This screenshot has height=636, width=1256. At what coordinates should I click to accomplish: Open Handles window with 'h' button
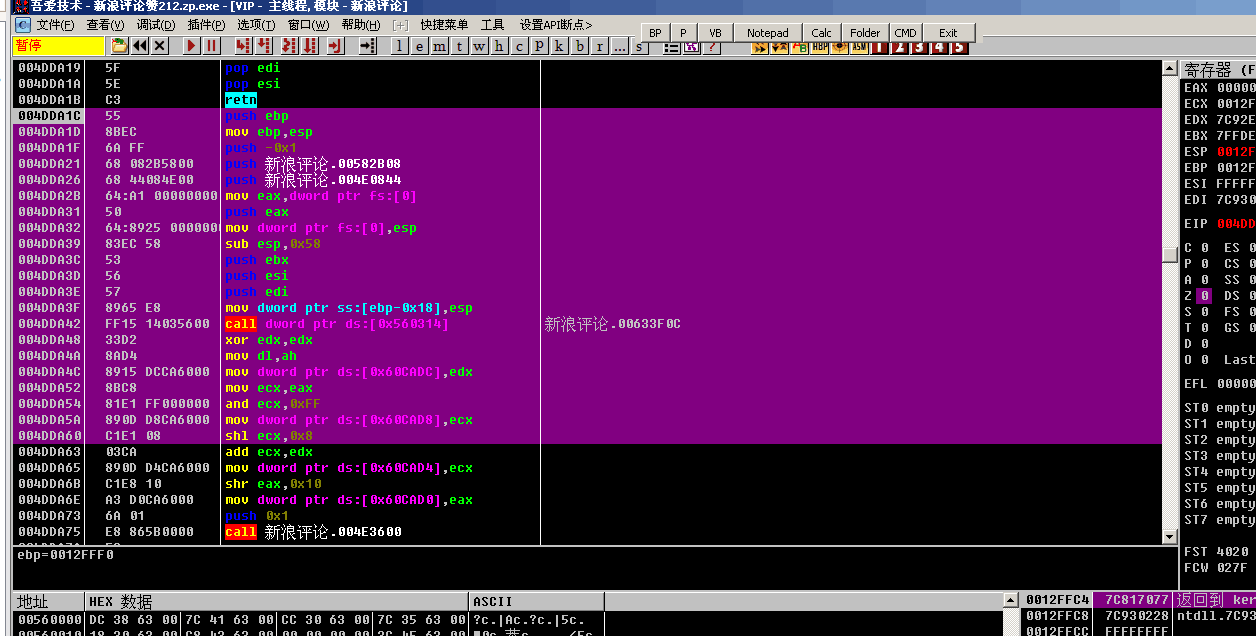click(x=499, y=46)
